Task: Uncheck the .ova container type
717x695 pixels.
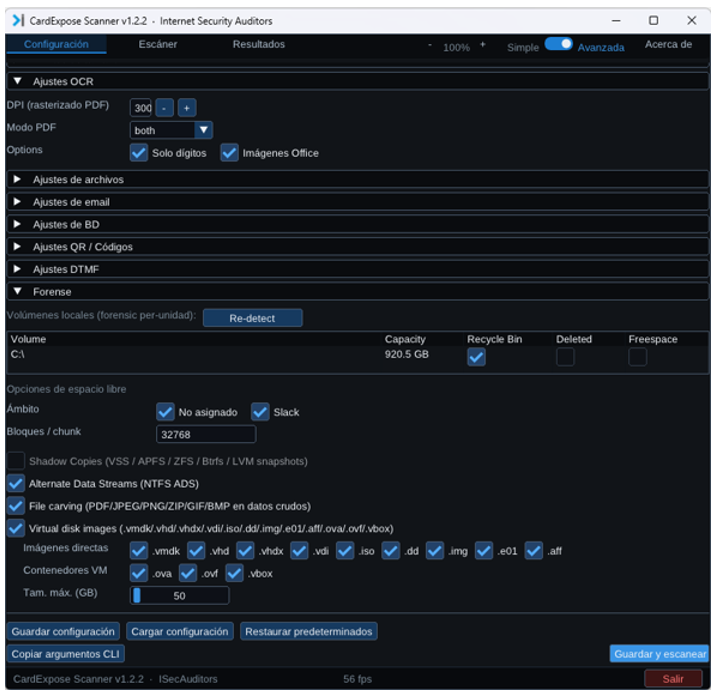Action: coord(139,573)
